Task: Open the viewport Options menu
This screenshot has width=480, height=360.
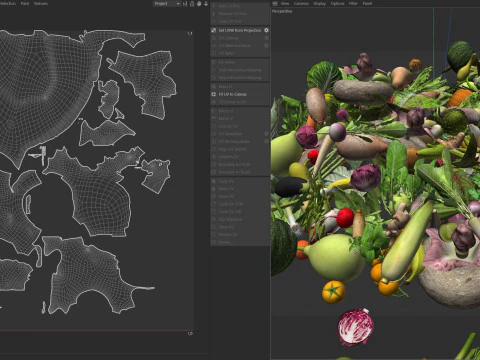Action: pyautogui.click(x=337, y=3)
